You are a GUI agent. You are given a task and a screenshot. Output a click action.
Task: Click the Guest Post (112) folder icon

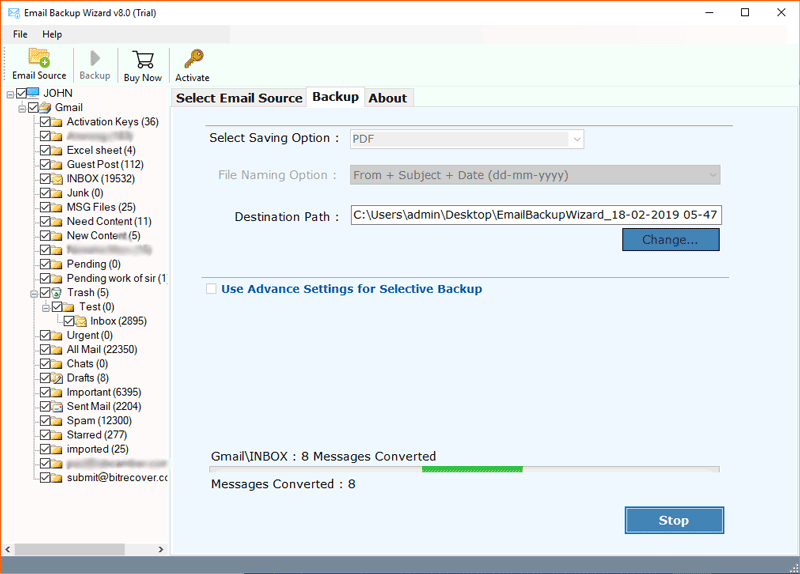57,165
